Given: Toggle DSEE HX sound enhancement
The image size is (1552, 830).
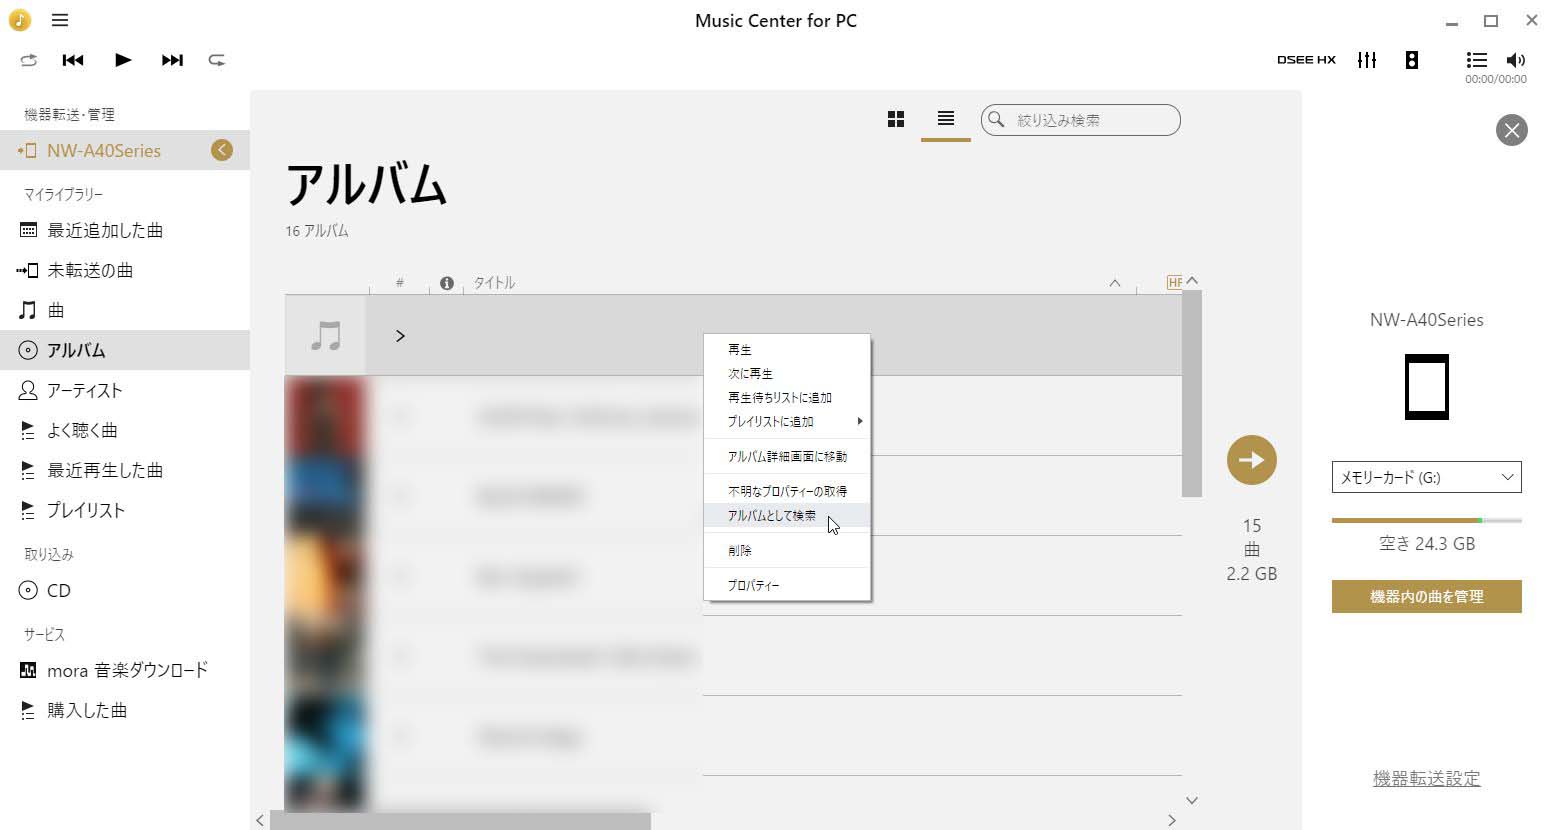Looking at the screenshot, I should tap(1306, 60).
